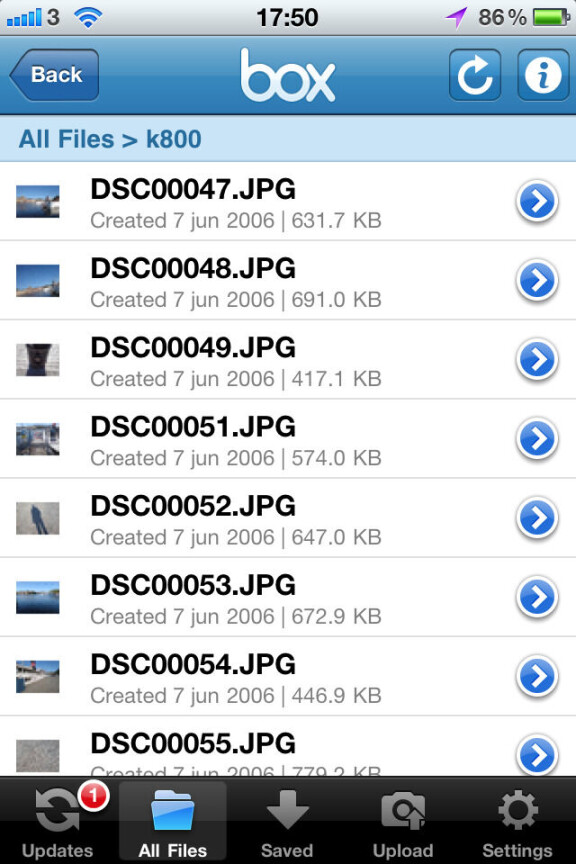576x864 pixels.
Task: Tap 'Created 7 jun 2006 | 672.9 KB'
Action: click(236, 617)
